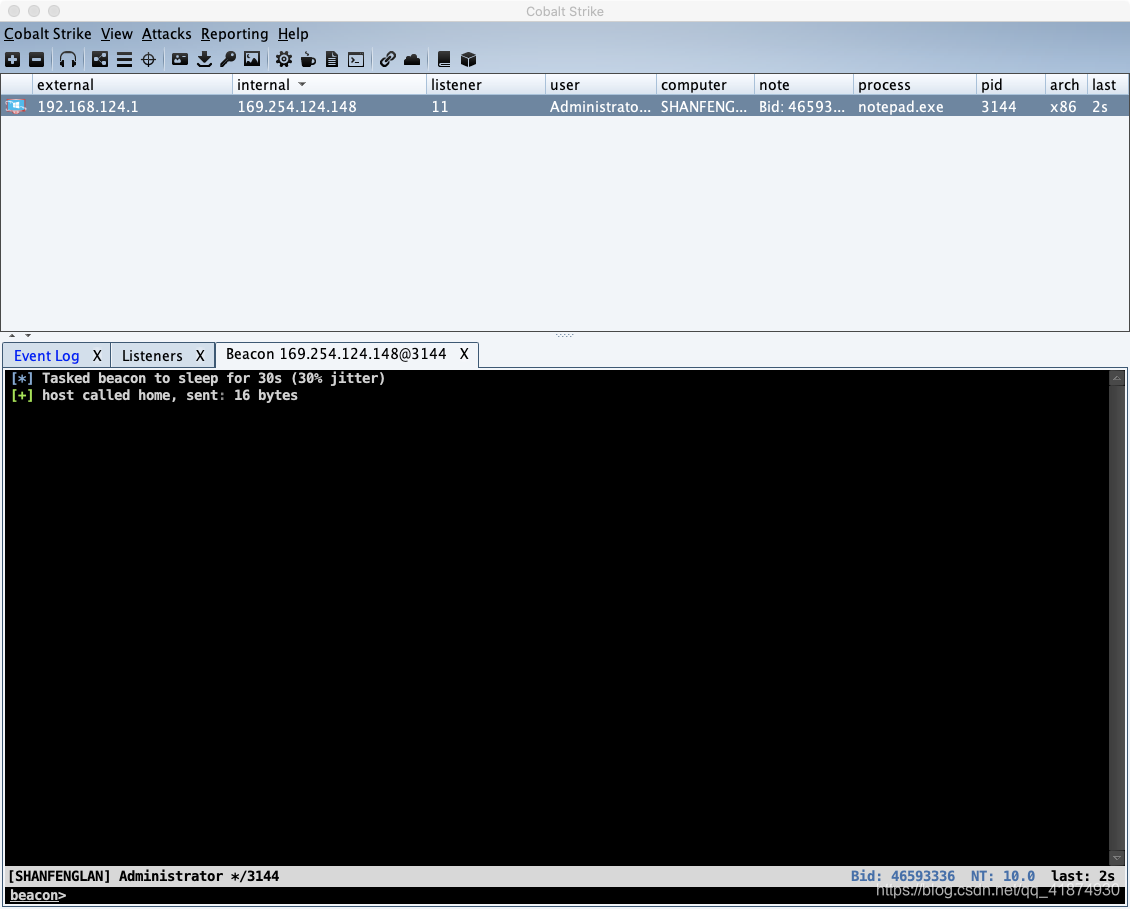
Task: Switch to target table crosshair icon
Action: click(x=148, y=60)
